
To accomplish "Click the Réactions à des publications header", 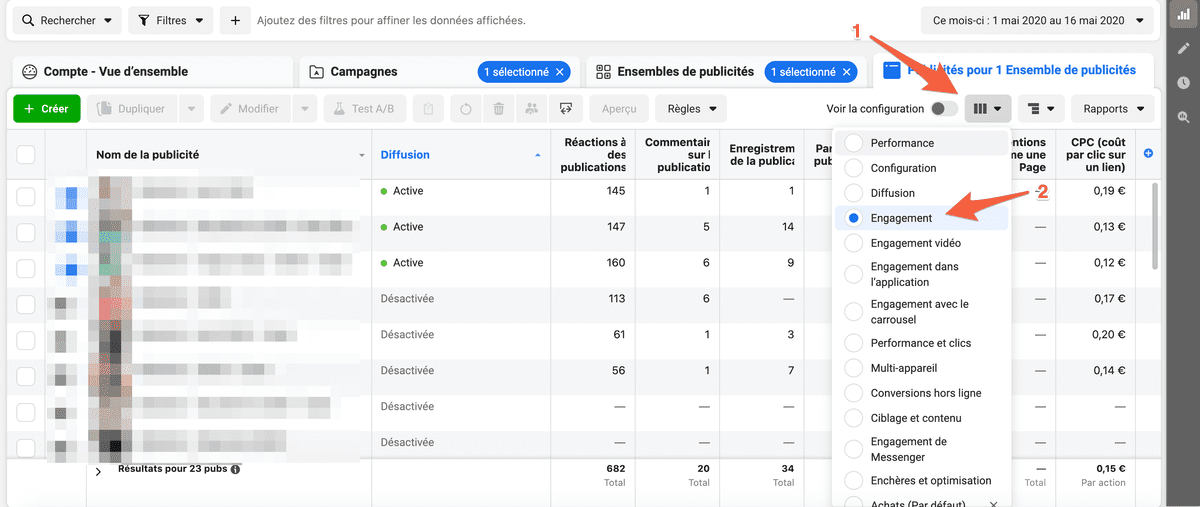I will [x=593, y=155].
